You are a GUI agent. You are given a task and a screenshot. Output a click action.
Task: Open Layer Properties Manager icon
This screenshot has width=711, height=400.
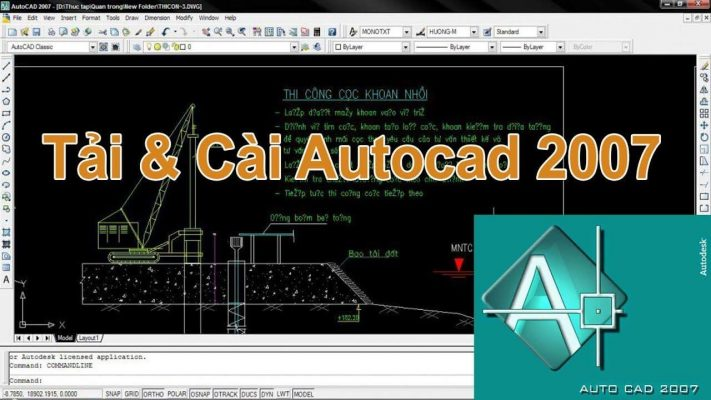[x=136, y=47]
